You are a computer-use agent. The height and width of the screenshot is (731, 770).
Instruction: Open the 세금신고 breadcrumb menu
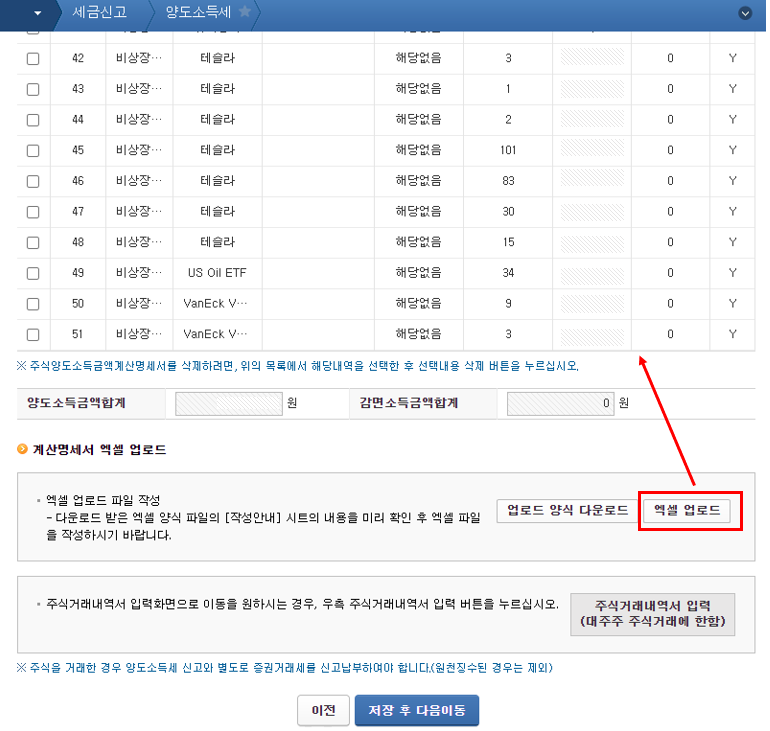click(100, 12)
